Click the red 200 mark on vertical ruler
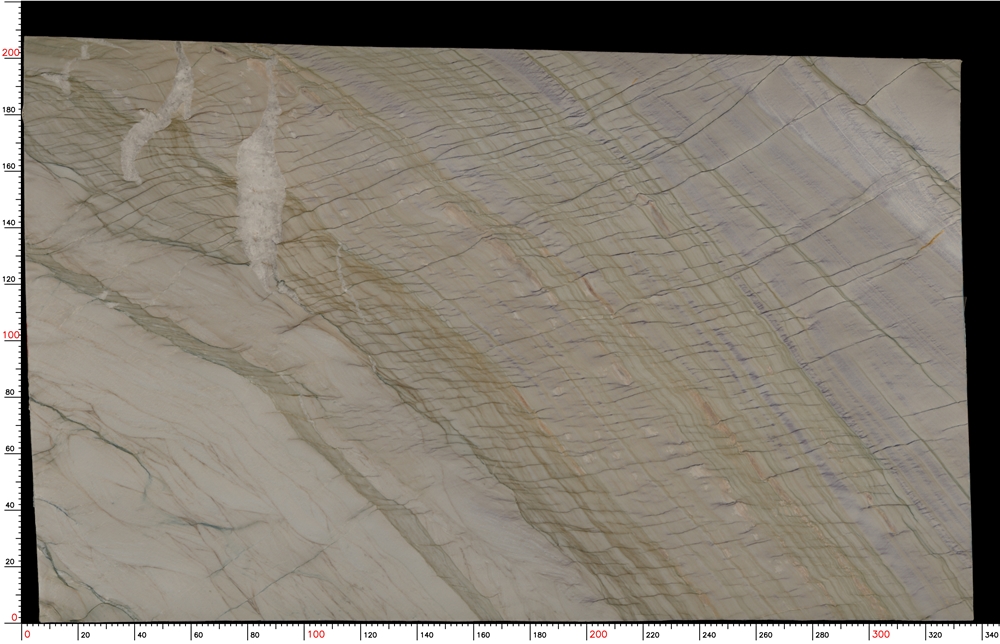The image size is (1000, 644). click(x=11, y=53)
